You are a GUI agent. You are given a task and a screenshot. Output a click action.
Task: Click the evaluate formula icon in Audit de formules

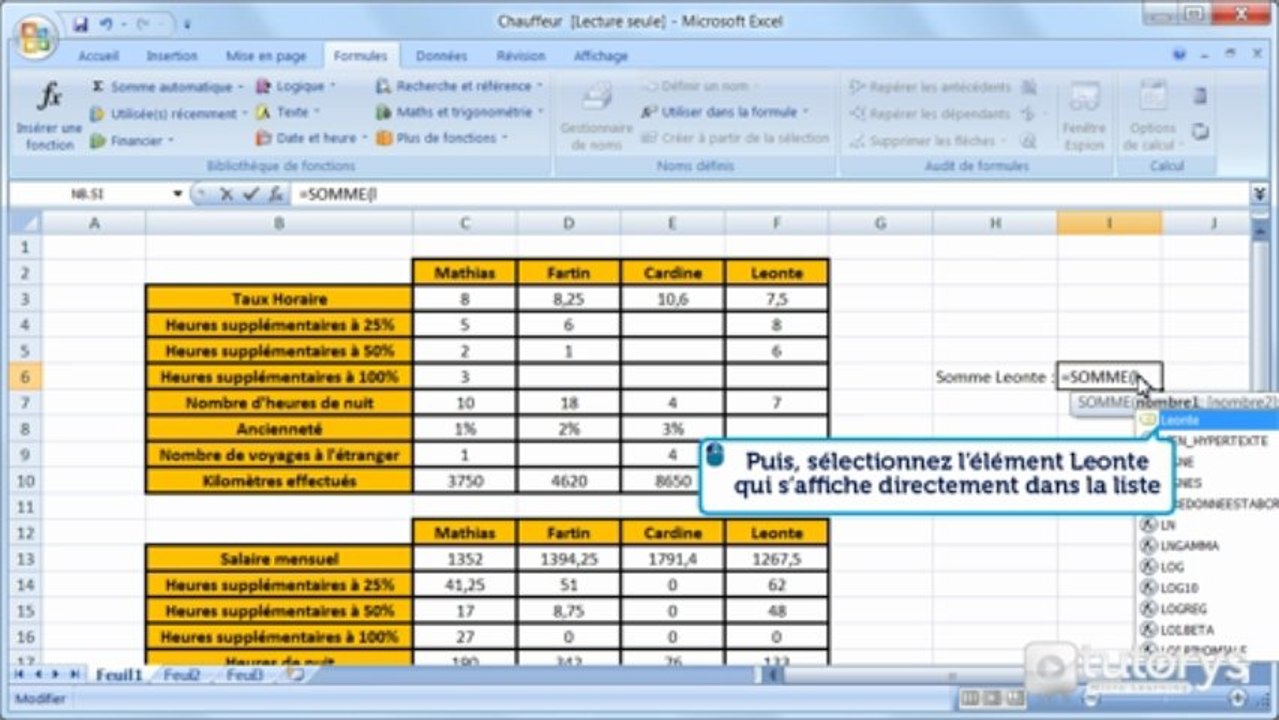[1028, 141]
